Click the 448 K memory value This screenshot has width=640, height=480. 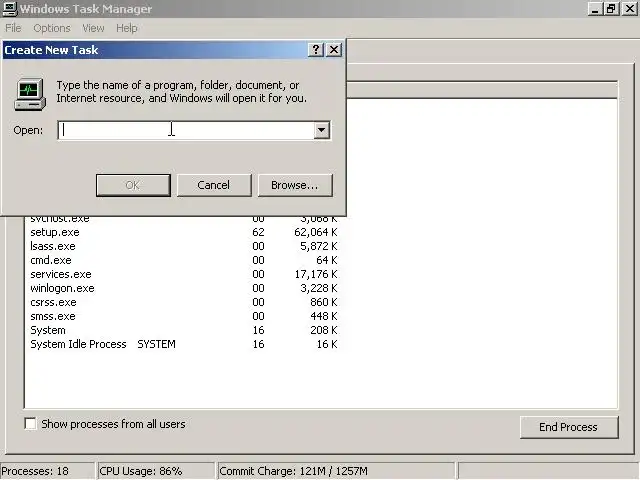(x=324, y=316)
